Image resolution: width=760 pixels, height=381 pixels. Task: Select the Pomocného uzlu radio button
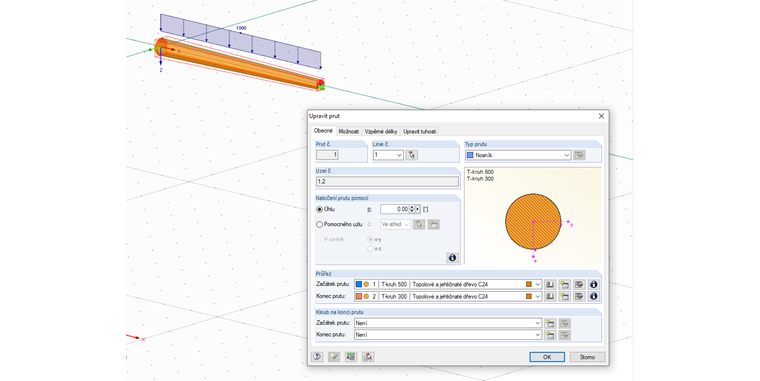(319, 224)
